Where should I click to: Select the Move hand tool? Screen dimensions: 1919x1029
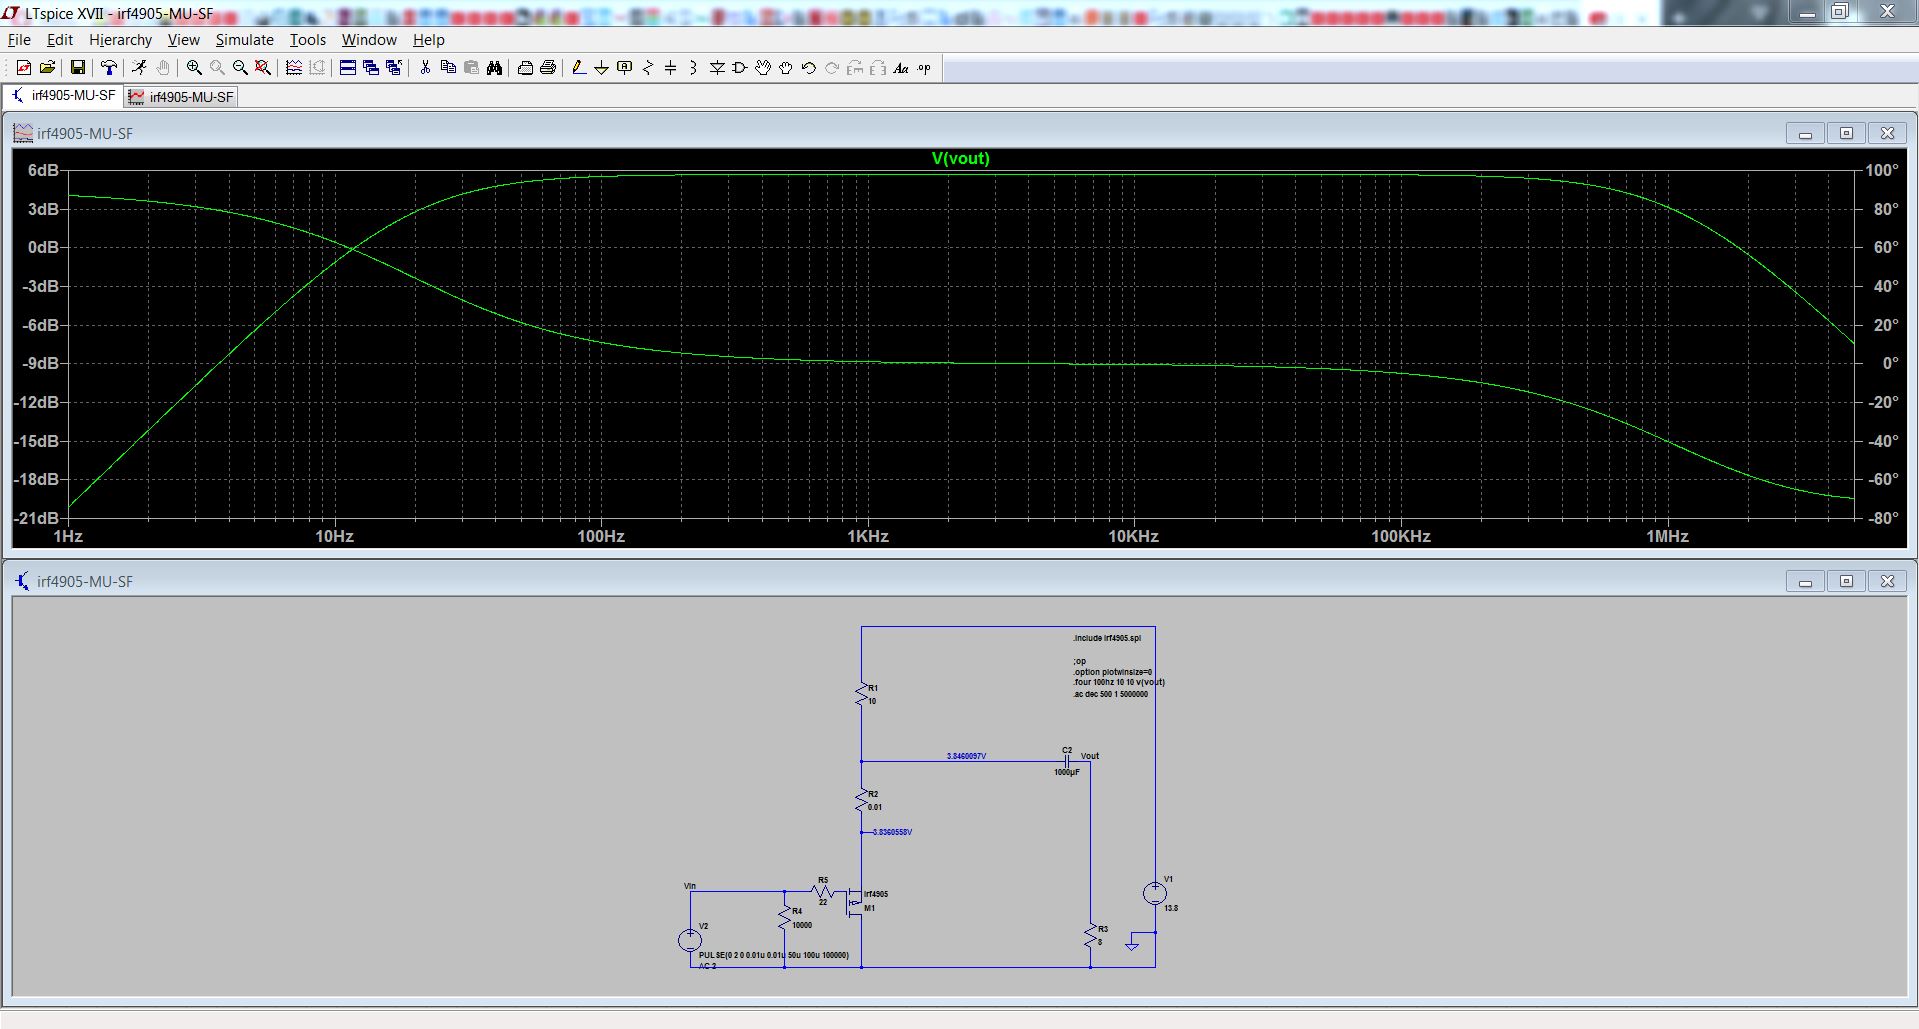pos(763,68)
